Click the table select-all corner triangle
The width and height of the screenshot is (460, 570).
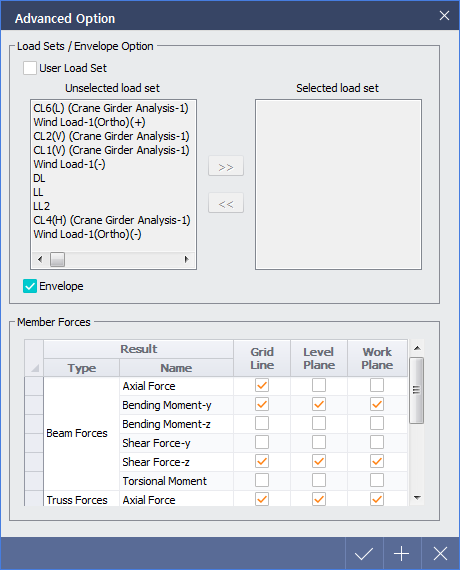(x=34, y=368)
